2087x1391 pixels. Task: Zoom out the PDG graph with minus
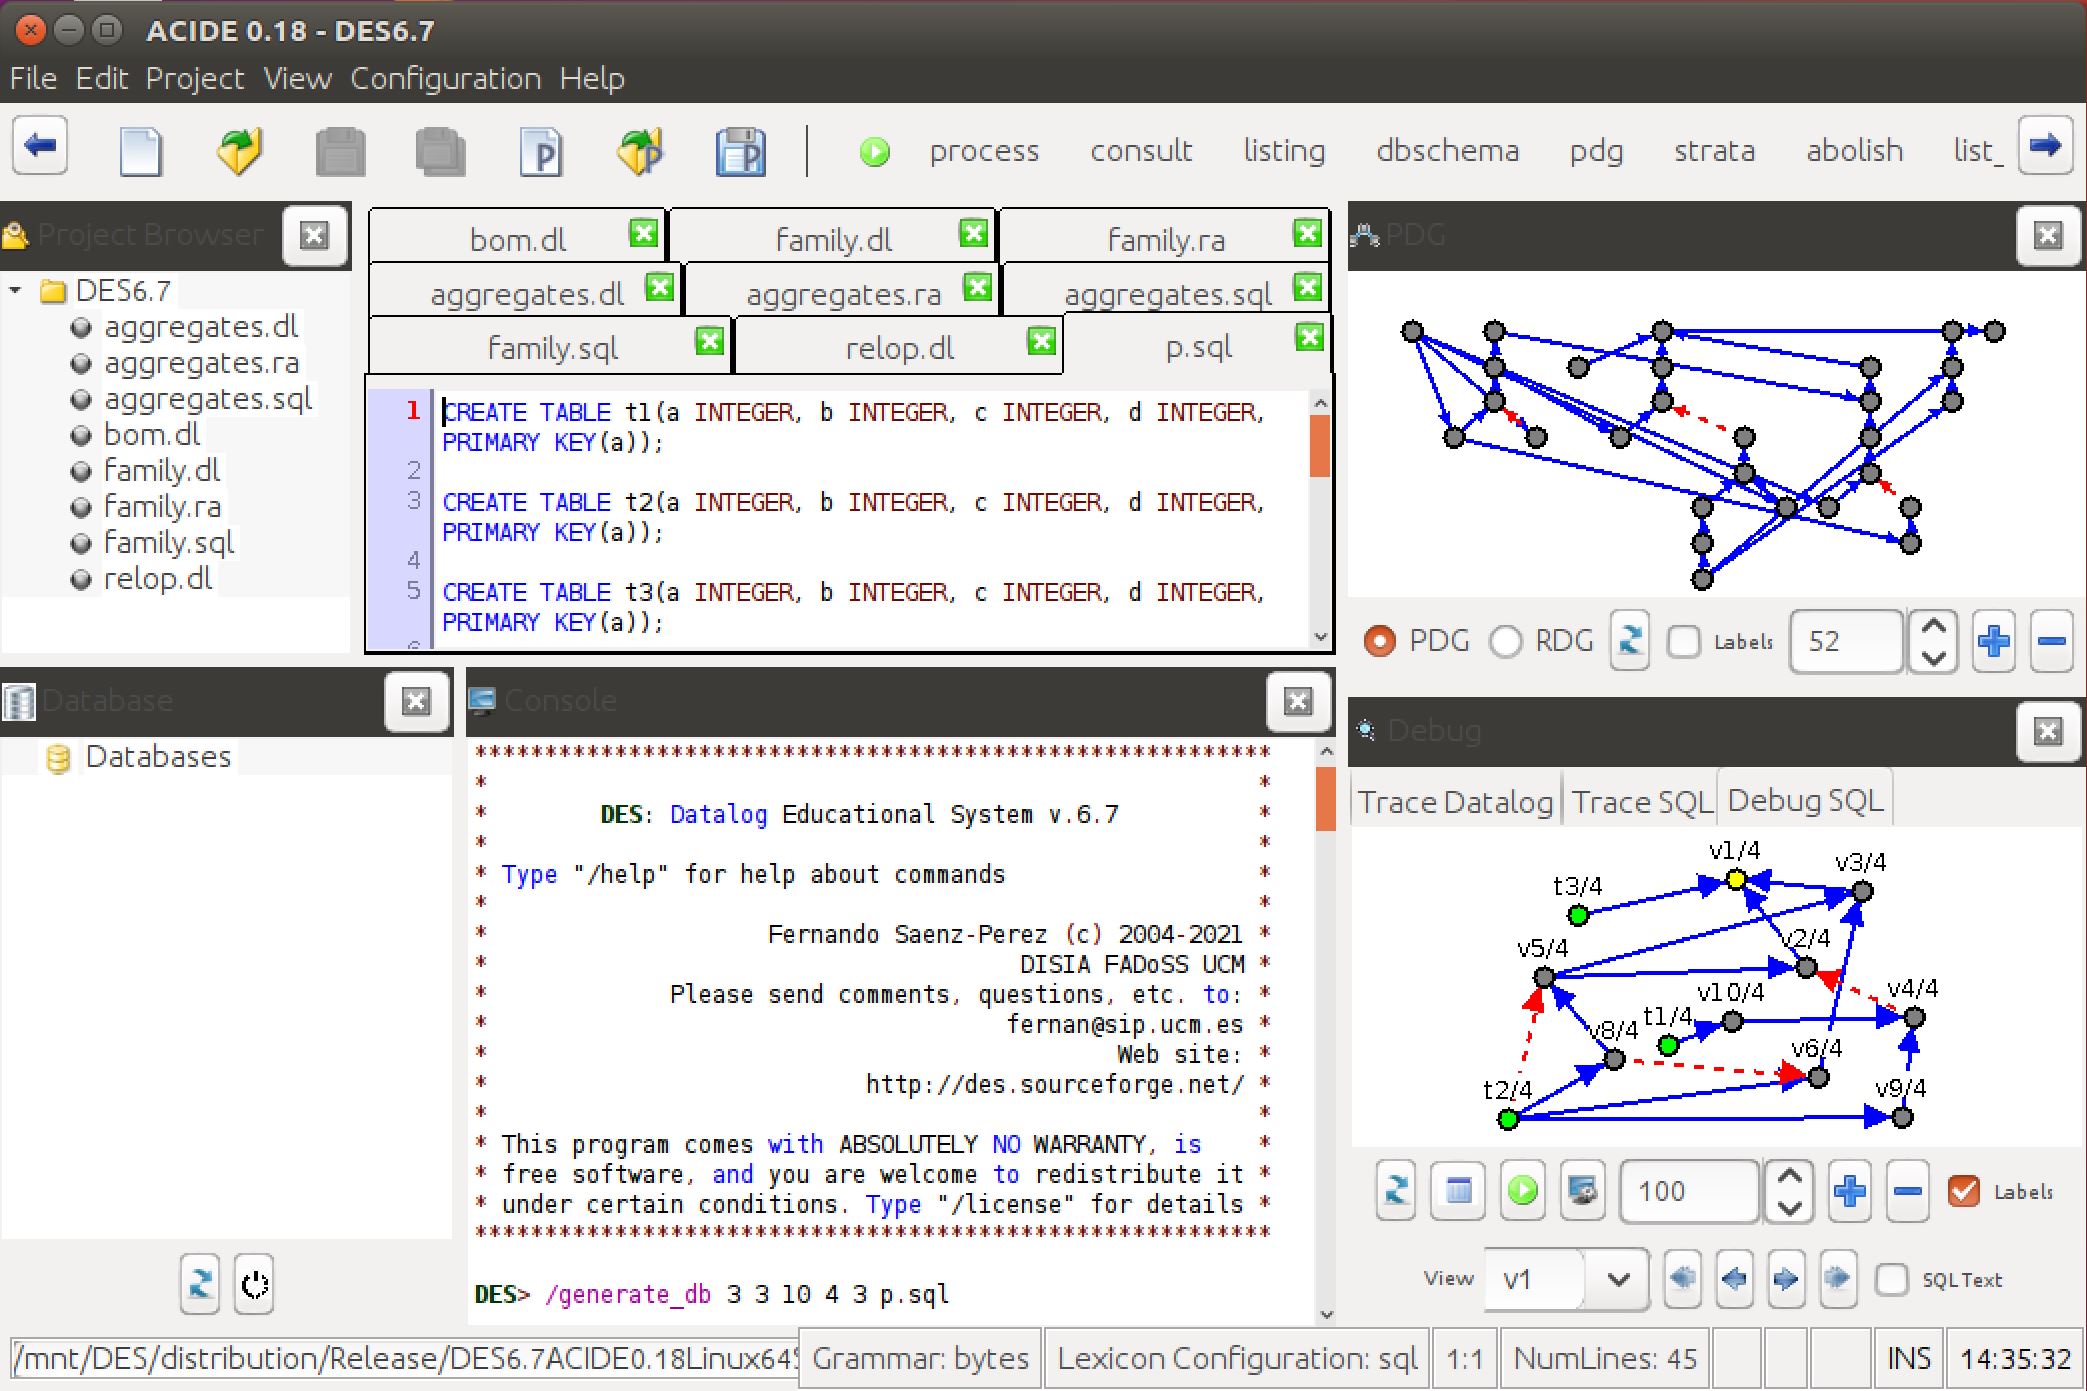pos(2052,641)
